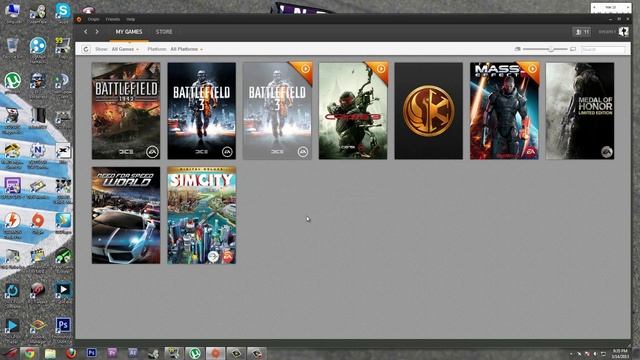Screen dimensions: 640x360
Task: Open the Battlefield 1942 game tile
Action: [126, 111]
